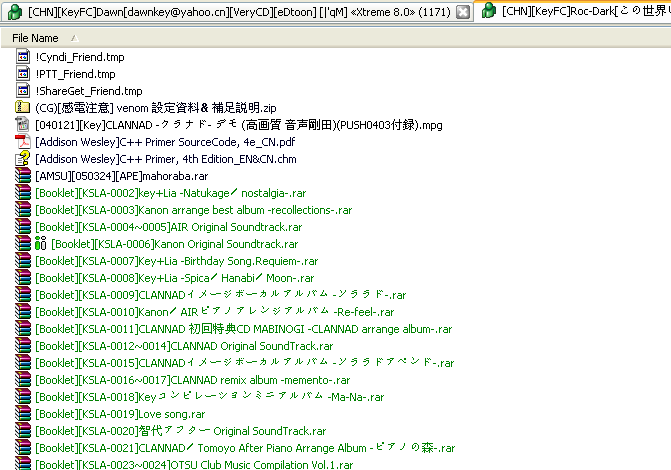Select KSLA-0006 Kanon Original Soundtrack.rar

coord(175,244)
